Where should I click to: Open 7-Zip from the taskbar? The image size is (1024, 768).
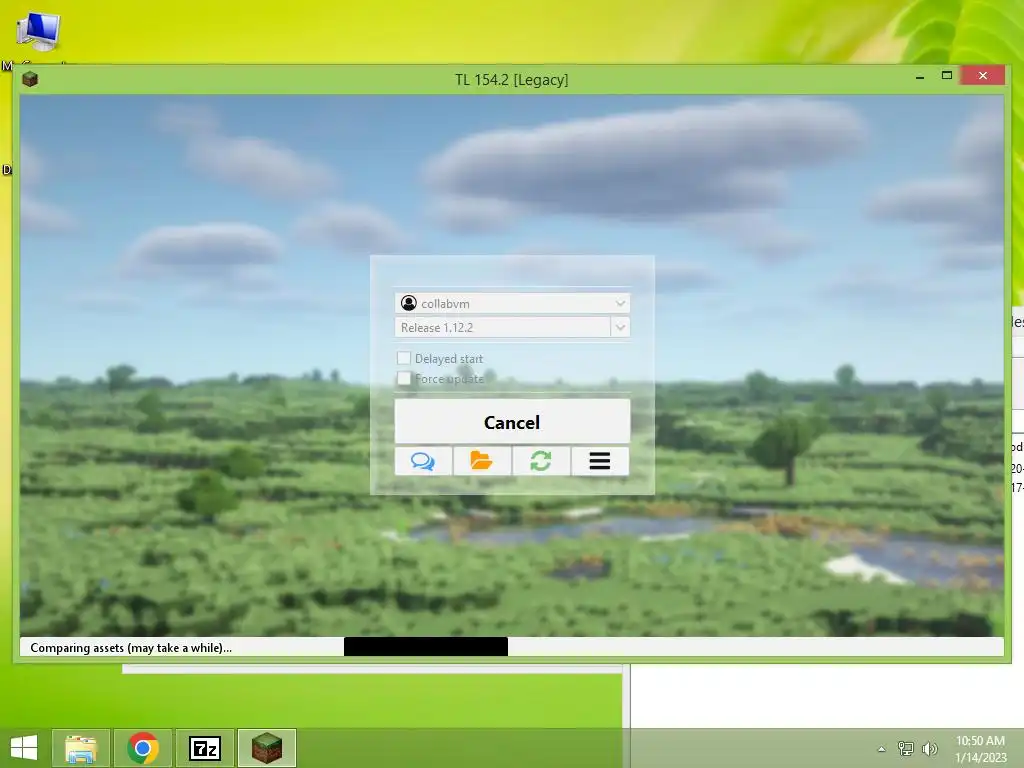[x=205, y=748]
